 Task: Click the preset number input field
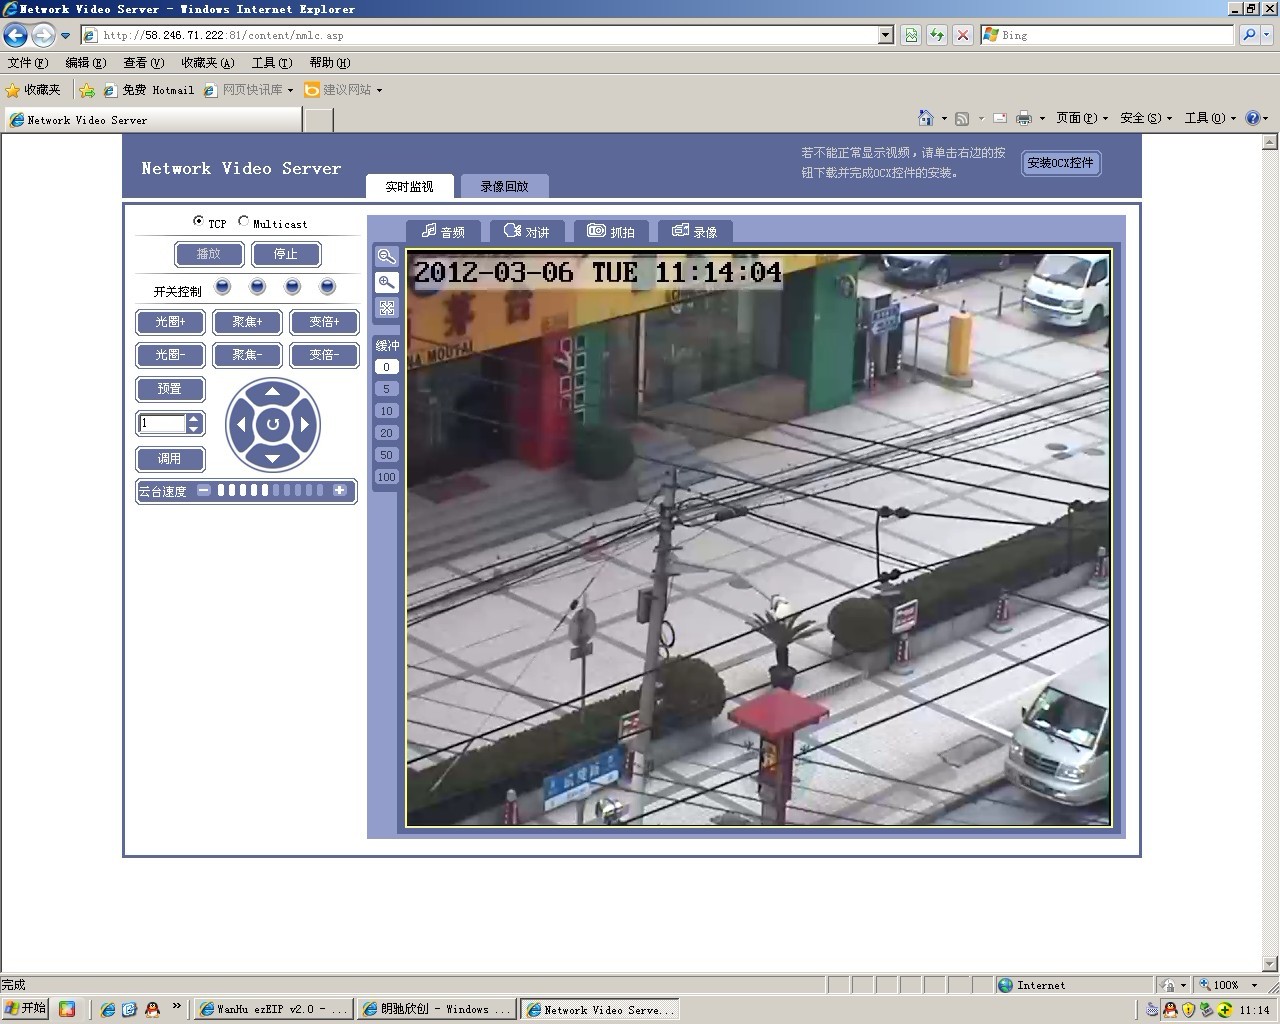pyautogui.click(x=161, y=423)
